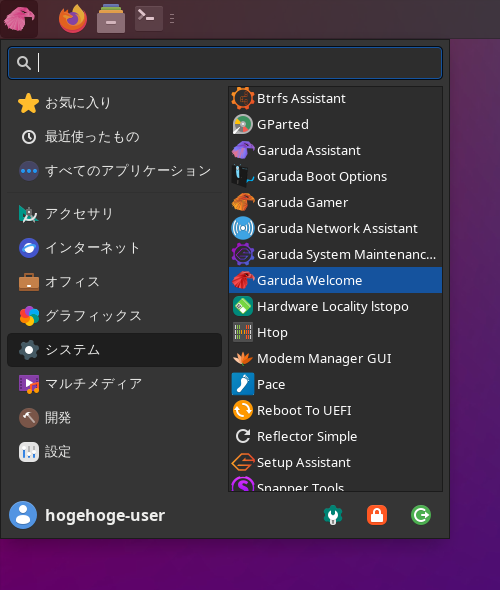Start Garuda Gamer
The image size is (500, 590).
click(335, 202)
